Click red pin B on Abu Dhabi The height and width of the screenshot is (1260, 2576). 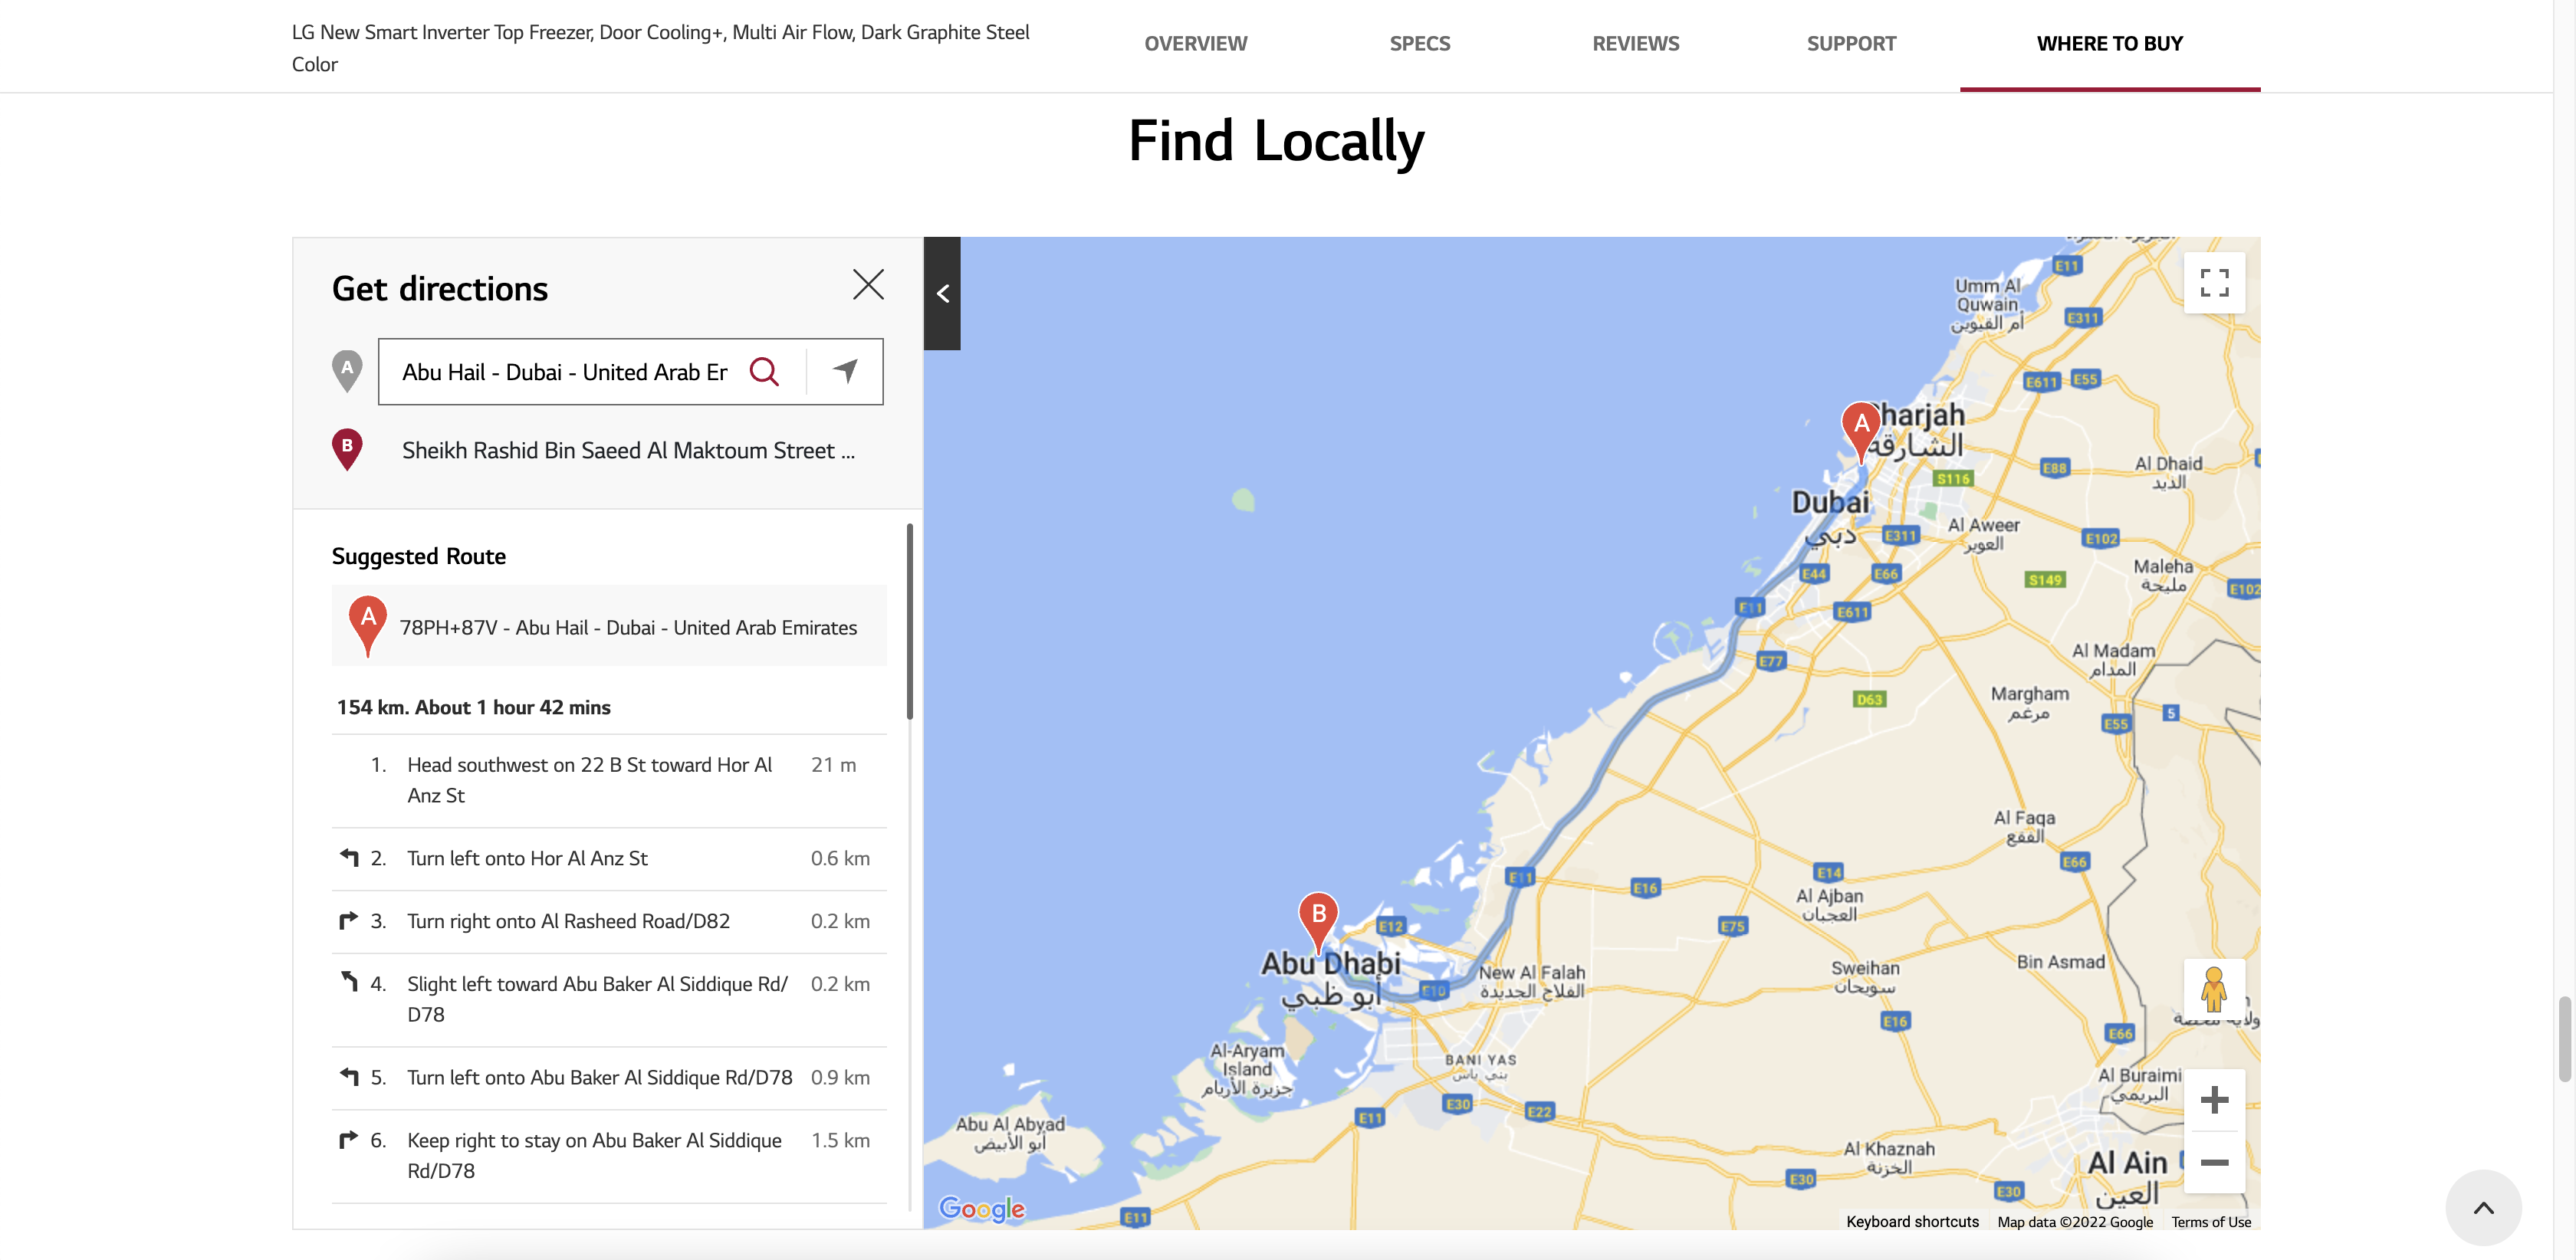pos(1318,922)
